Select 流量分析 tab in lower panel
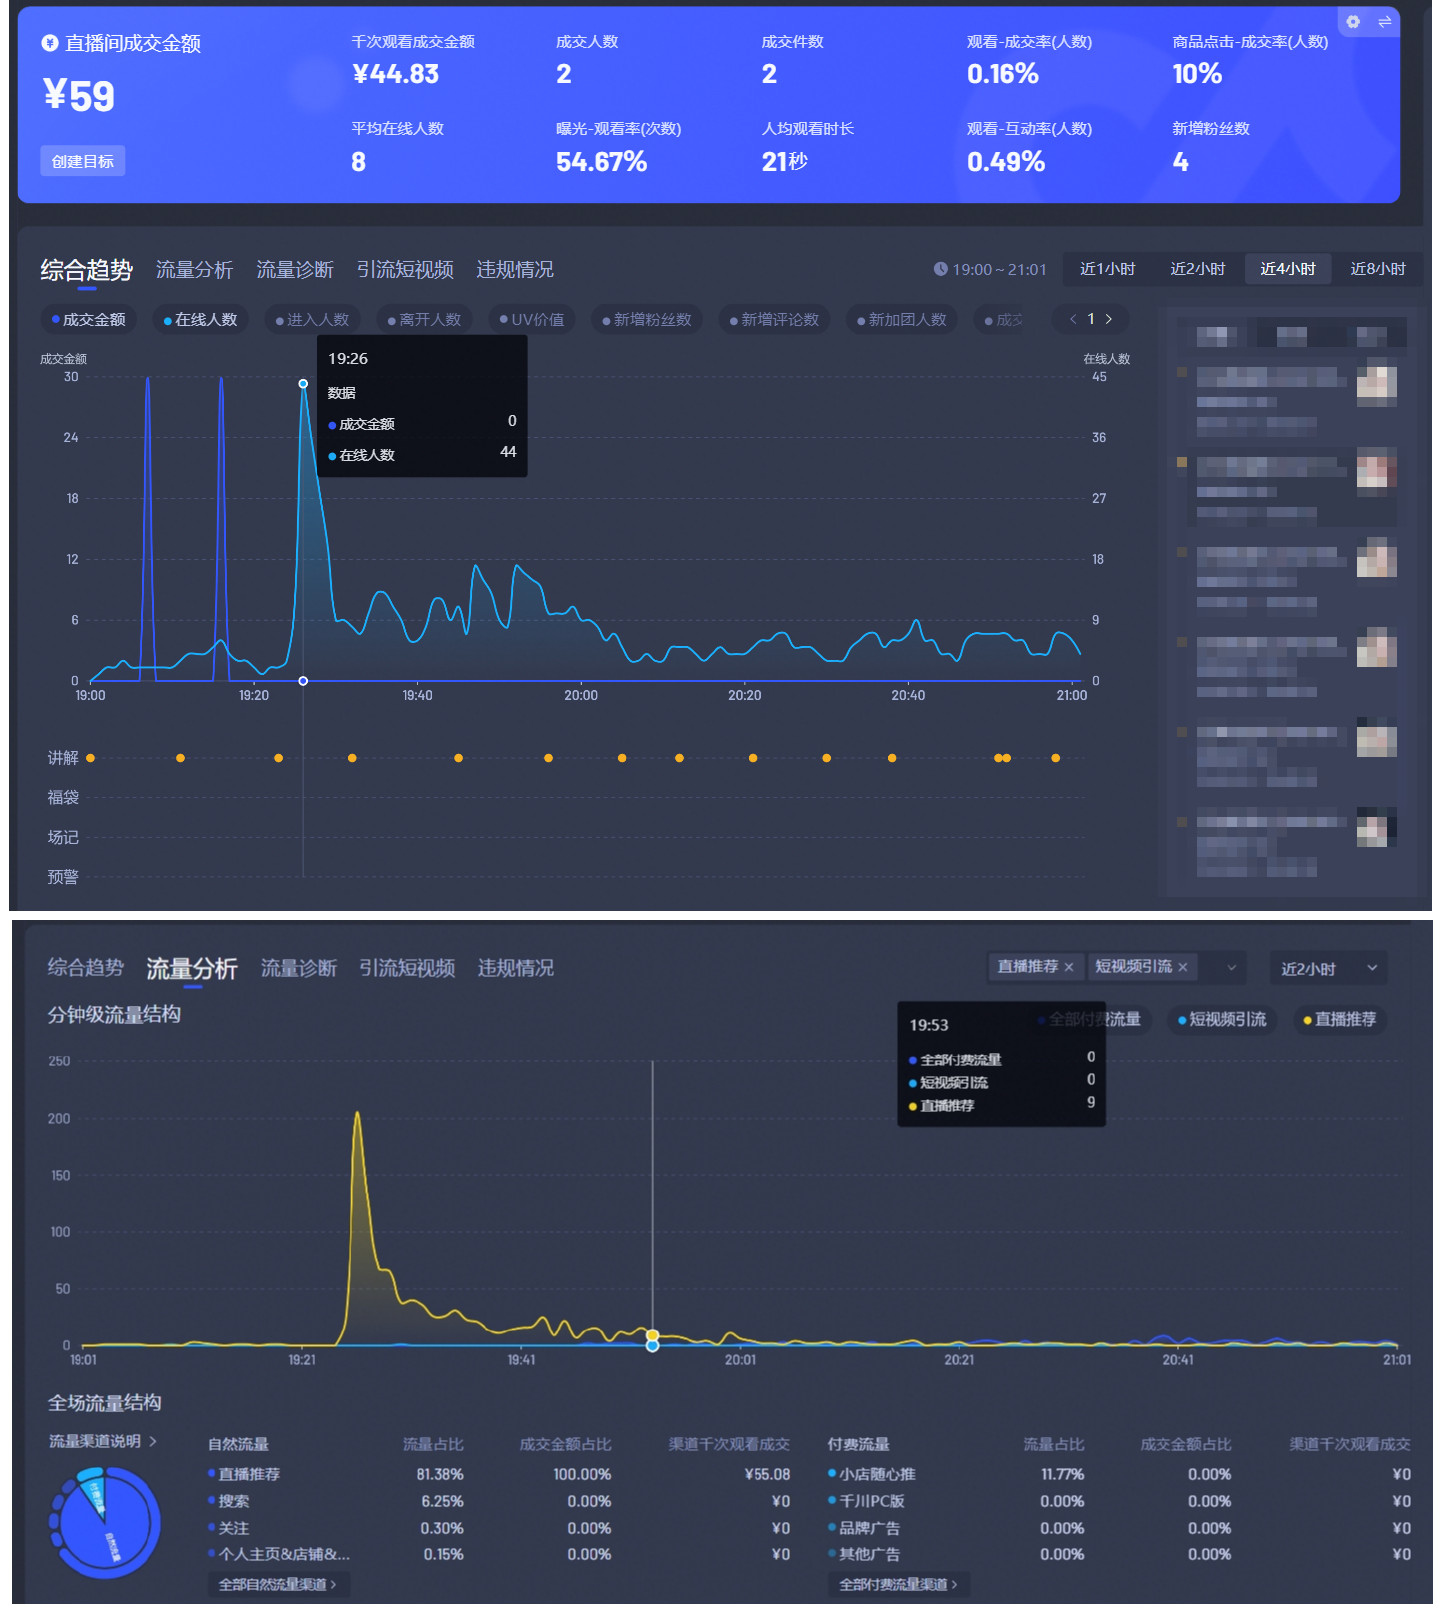The height and width of the screenshot is (1617, 1442). (192, 968)
